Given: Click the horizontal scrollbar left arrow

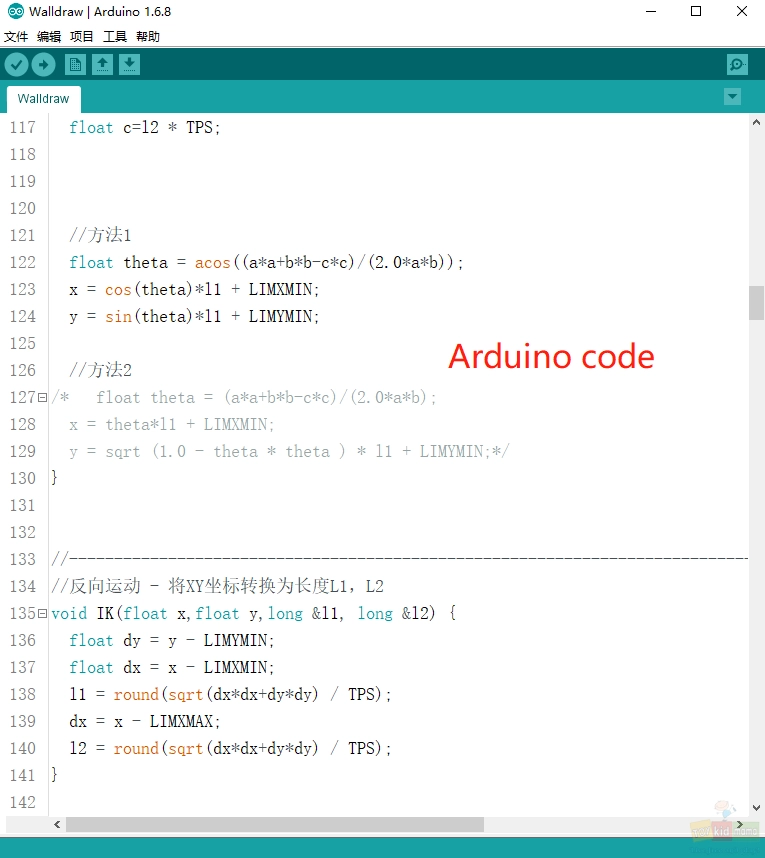Looking at the screenshot, I should [x=57, y=824].
